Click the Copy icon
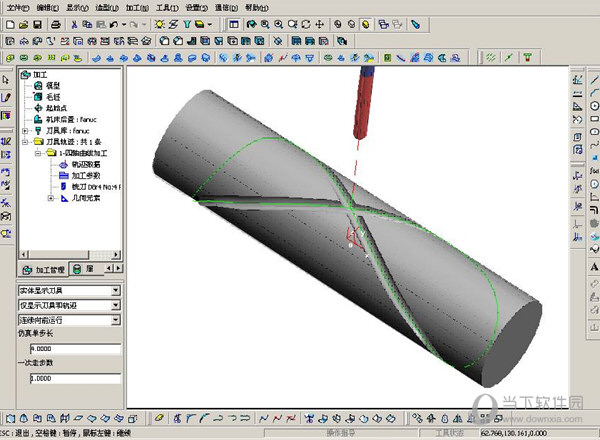This screenshot has width=600, height=440. (x=87, y=25)
